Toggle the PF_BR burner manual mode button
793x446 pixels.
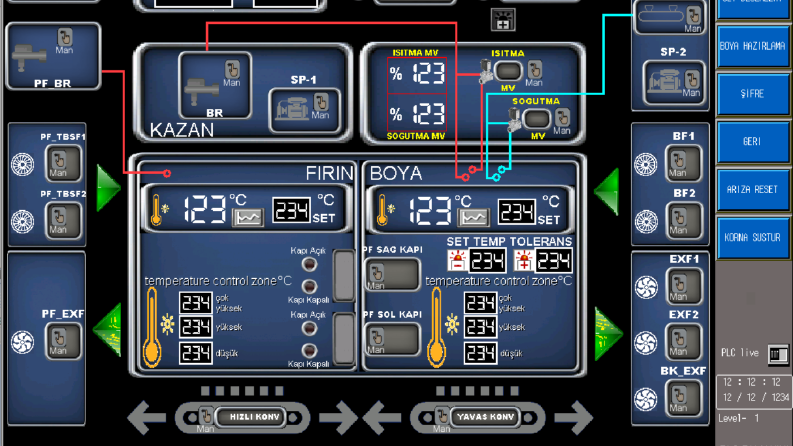(64, 41)
